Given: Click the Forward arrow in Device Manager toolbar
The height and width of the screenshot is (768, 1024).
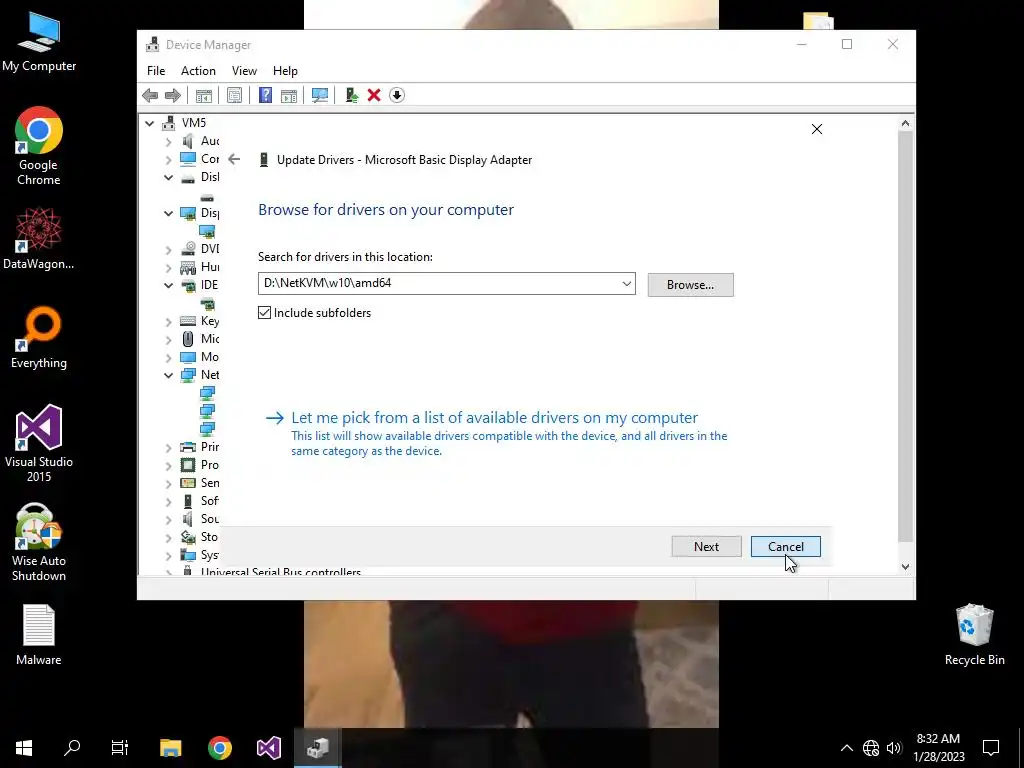Looking at the screenshot, I should point(172,95).
